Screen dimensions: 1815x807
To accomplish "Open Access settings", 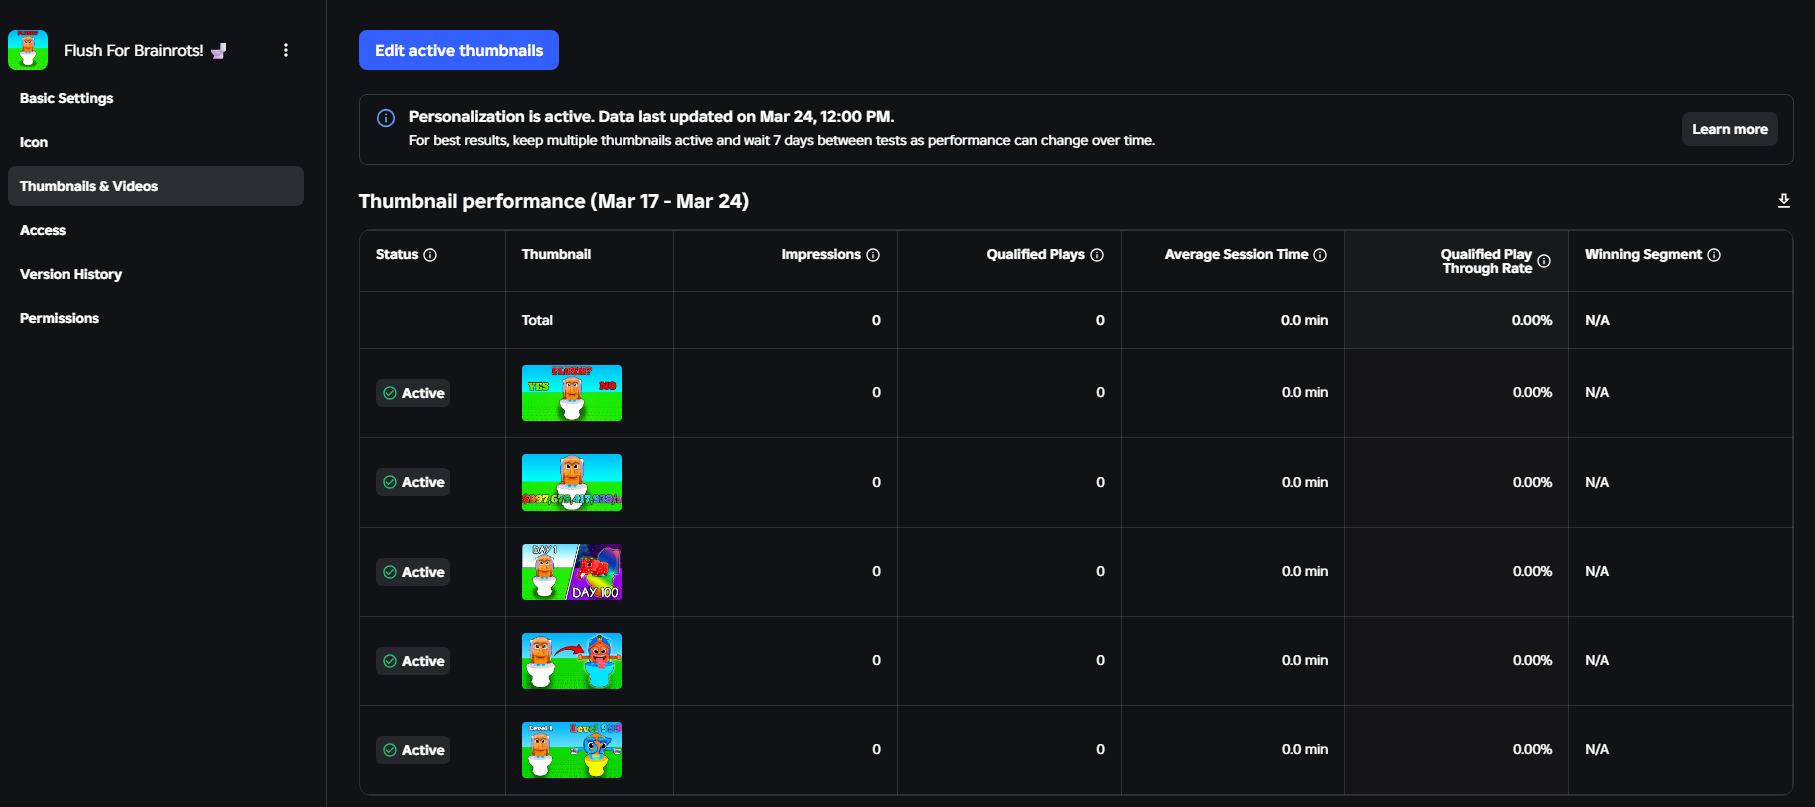I will pos(156,230).
